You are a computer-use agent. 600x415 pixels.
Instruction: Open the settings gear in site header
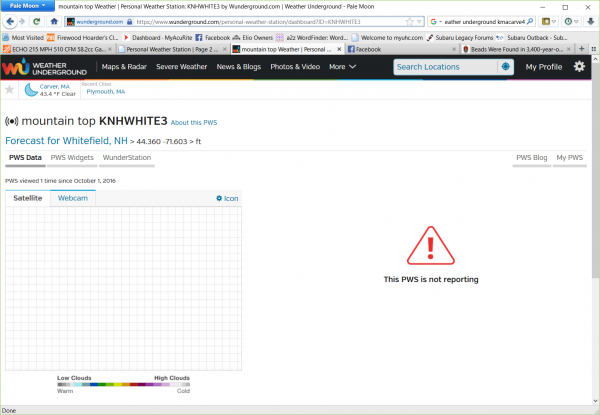(579, 67)
